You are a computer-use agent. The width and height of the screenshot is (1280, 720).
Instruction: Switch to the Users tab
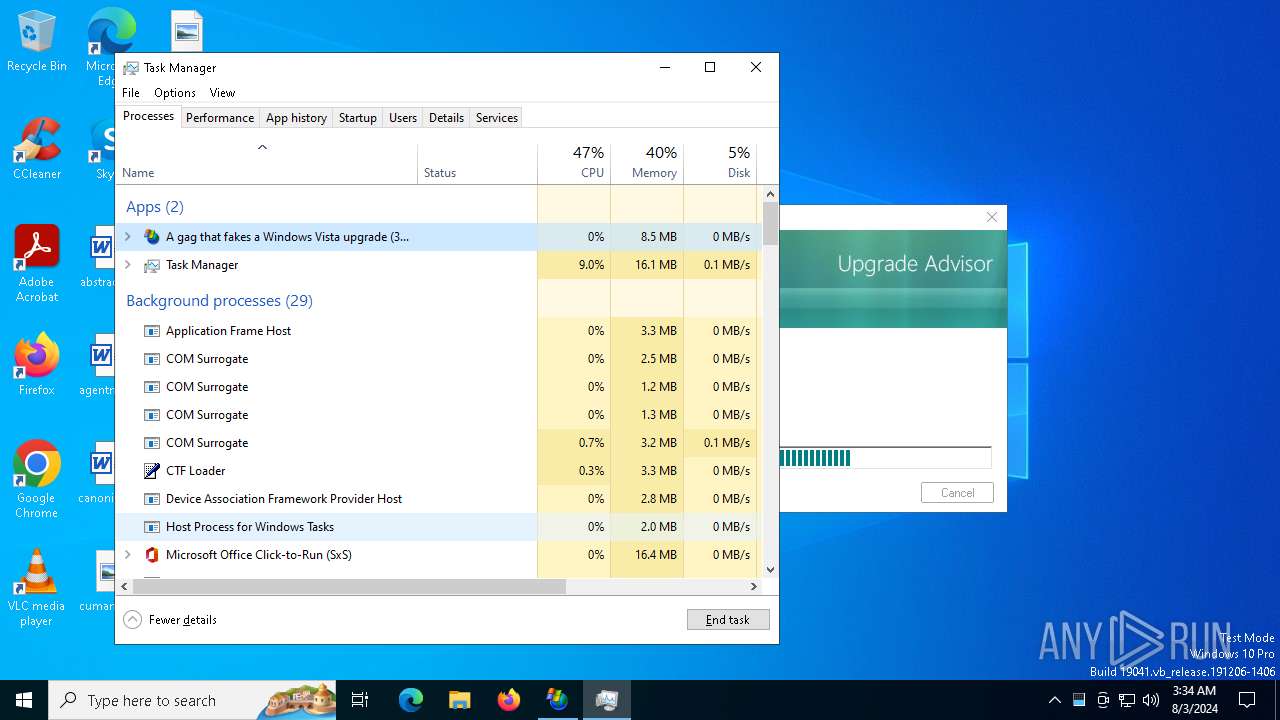pos(403,118)
